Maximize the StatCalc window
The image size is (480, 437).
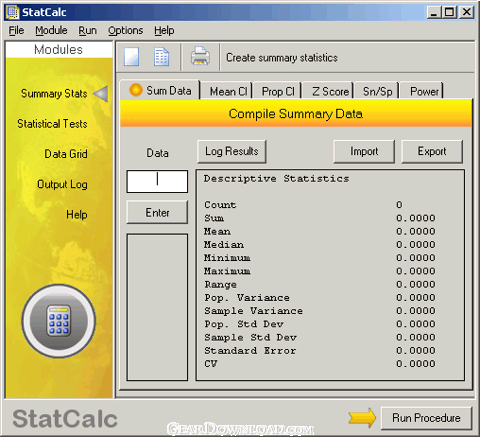pos(449,12)
